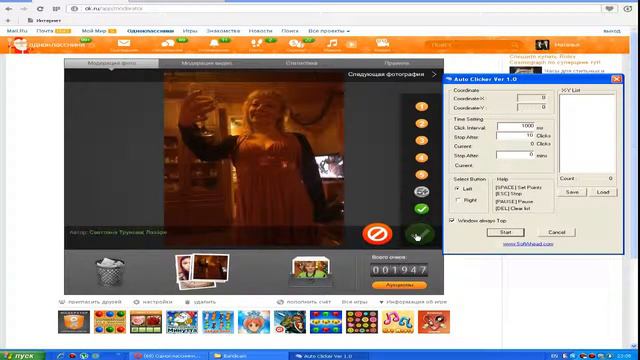This screenshot has width=640, height=360.
Task: Click Load button under XY List
Action: (603, 192)
